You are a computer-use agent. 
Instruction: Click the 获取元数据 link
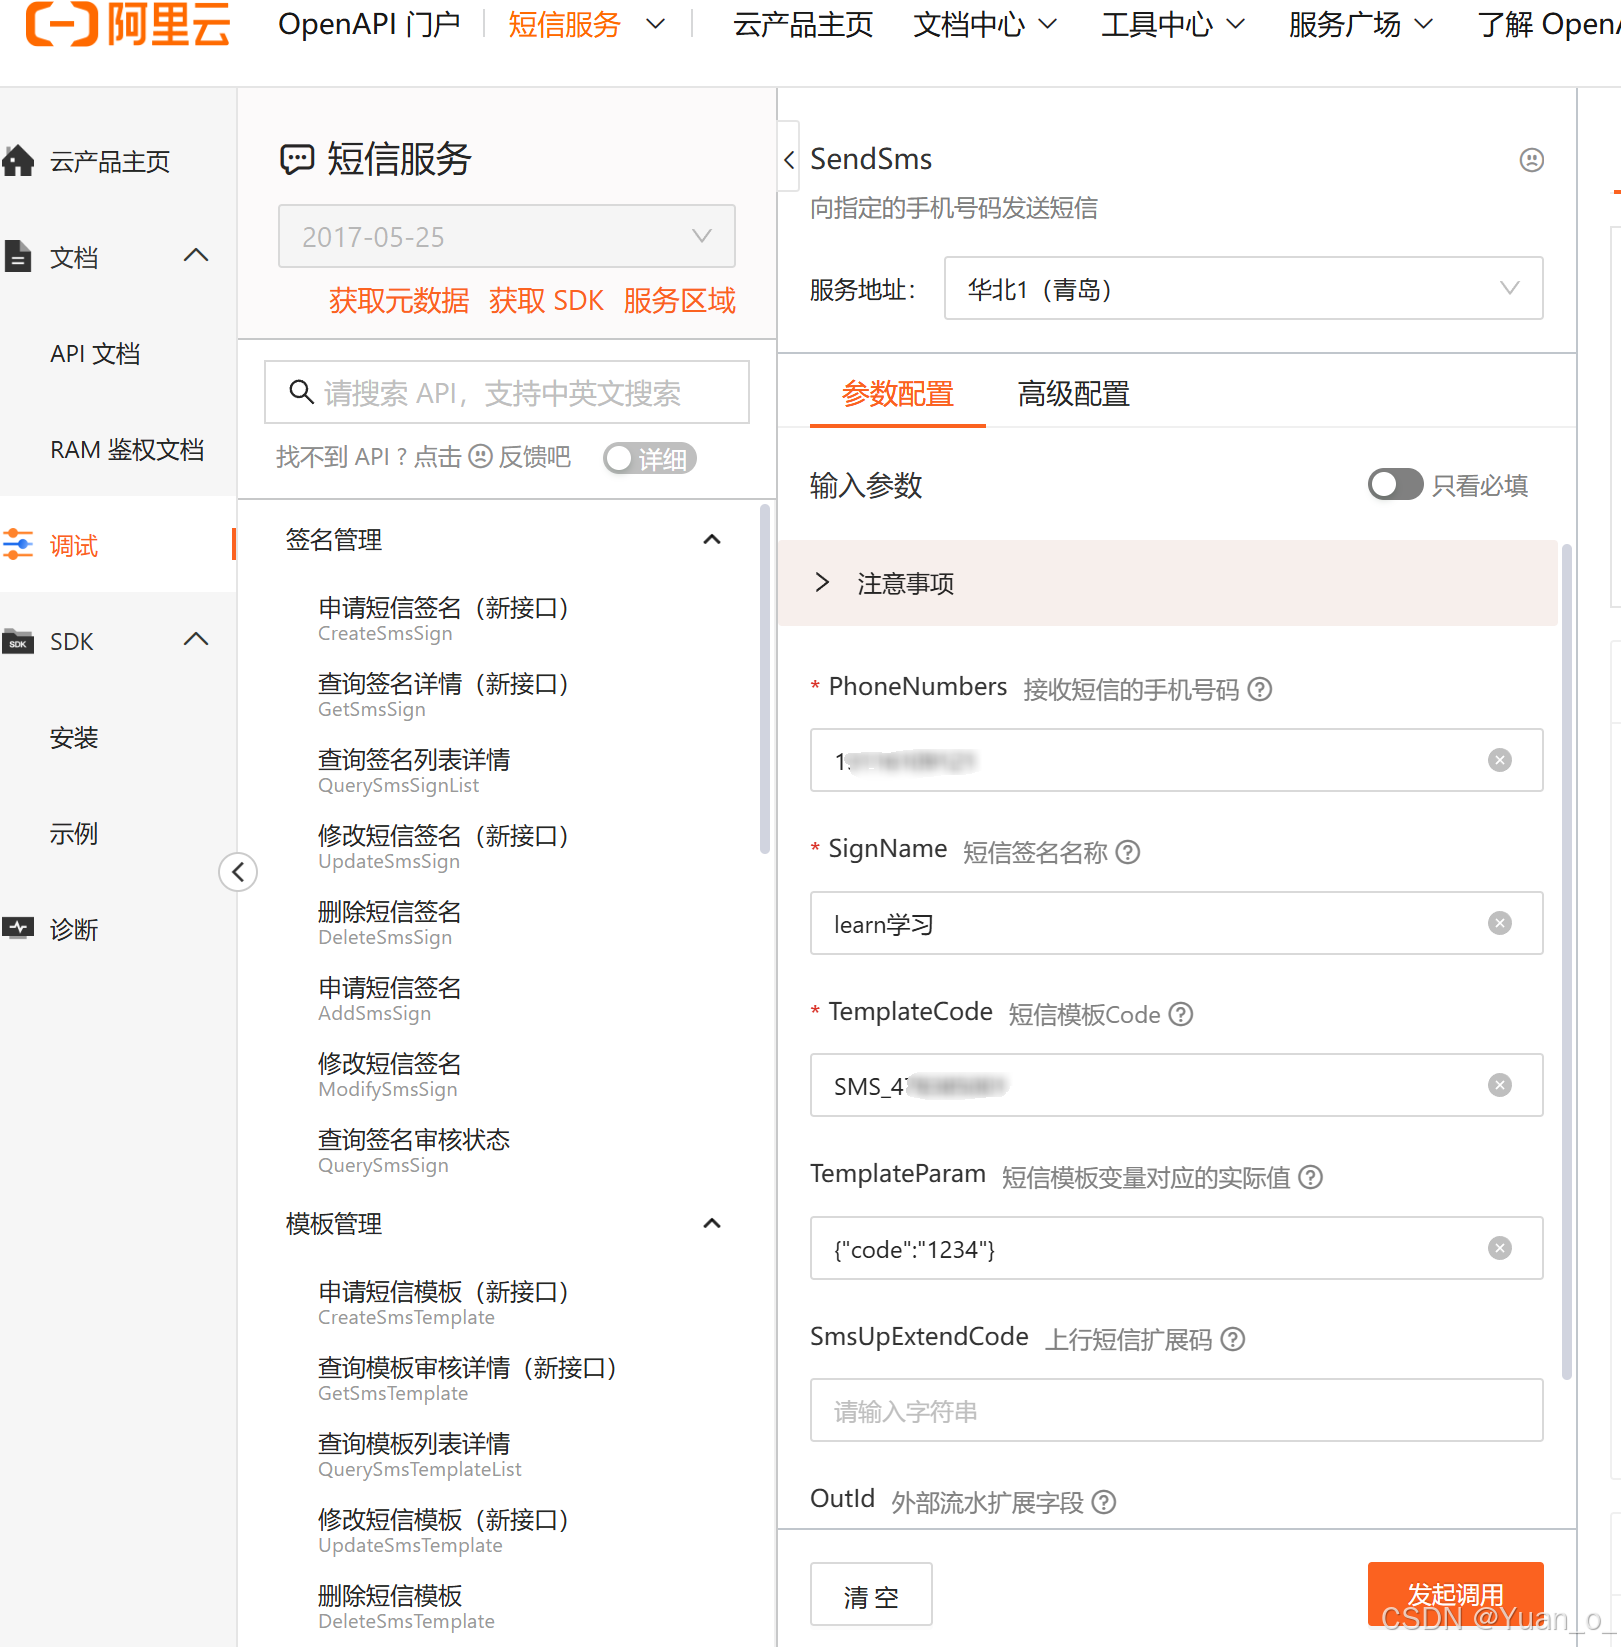(399, 300)
